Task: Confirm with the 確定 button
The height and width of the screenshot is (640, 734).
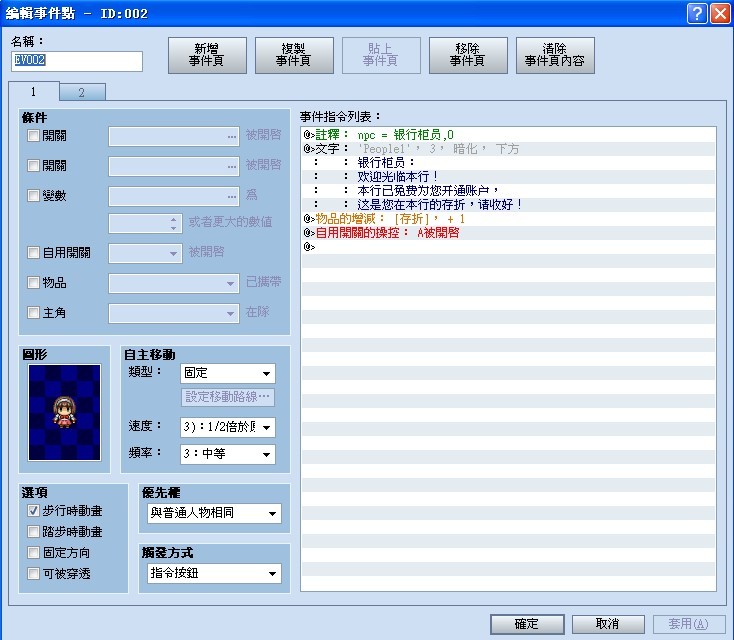Action: pos(527,624)
